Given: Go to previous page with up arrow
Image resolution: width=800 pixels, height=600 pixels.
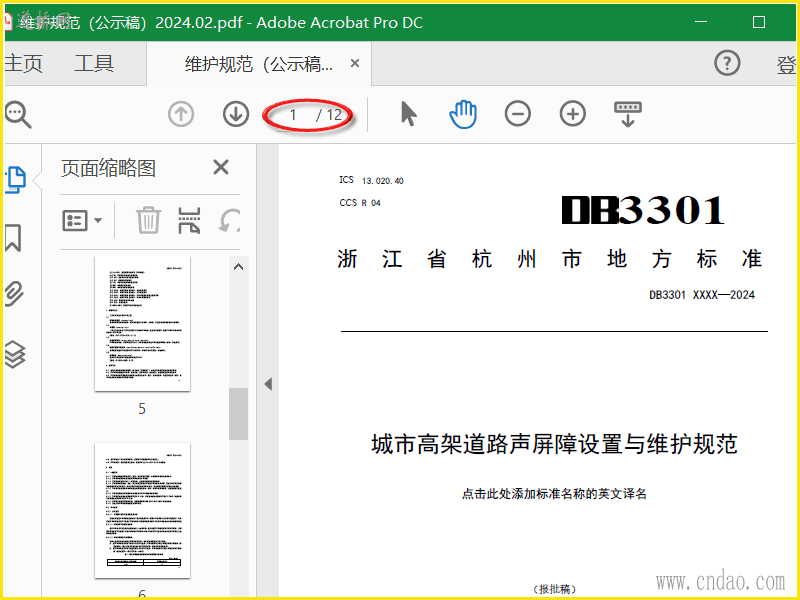Looking at the screenshot, I should point(181,114).
